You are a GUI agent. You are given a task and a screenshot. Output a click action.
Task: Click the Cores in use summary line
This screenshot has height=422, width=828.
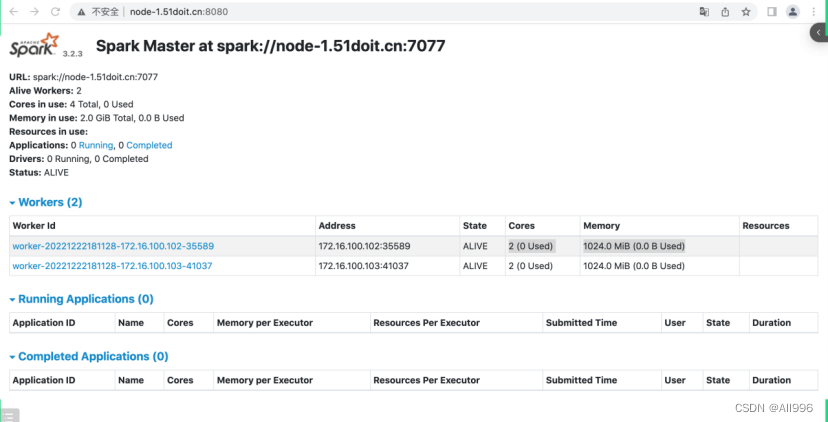tap(71, 105)
